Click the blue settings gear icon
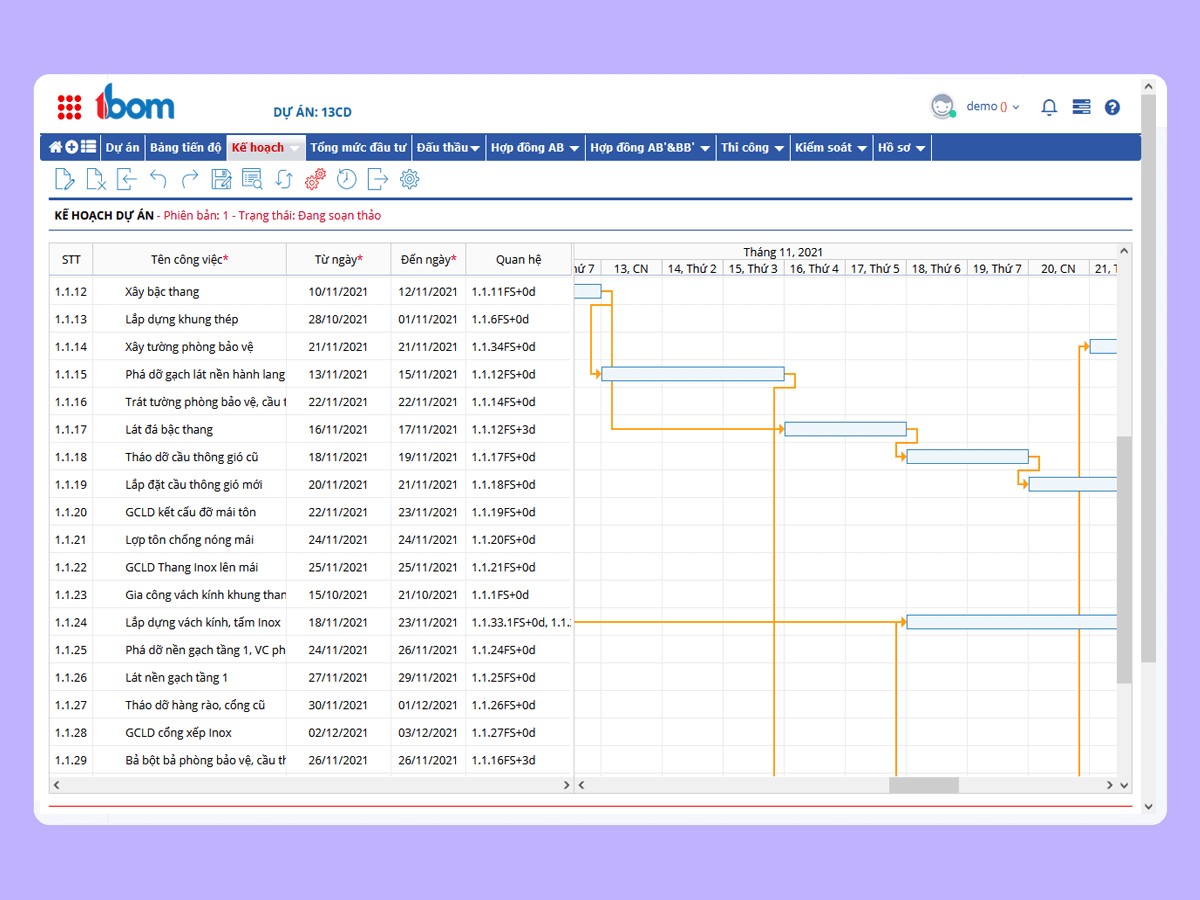 pos(409,179)
